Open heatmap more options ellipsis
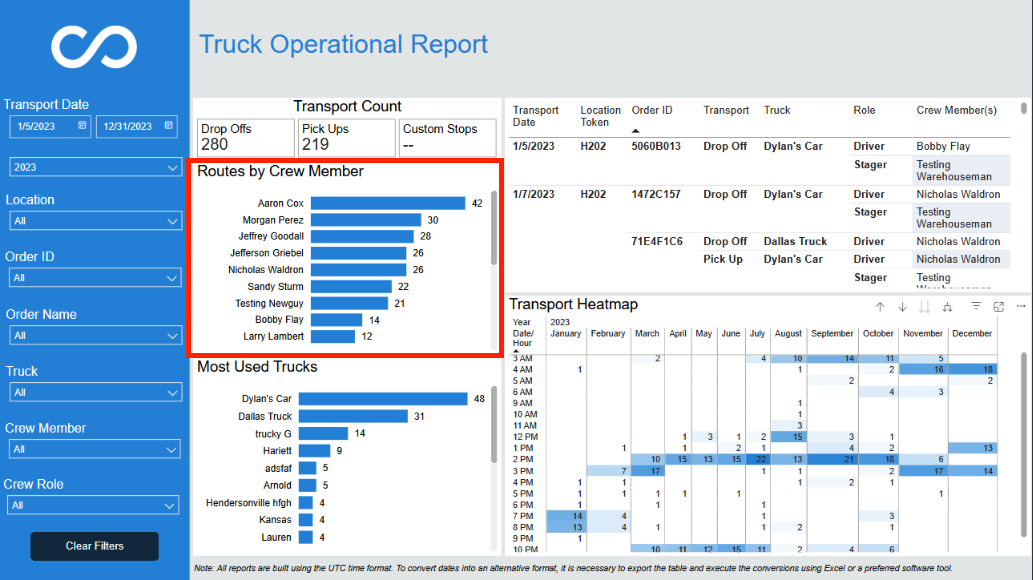The height and width of the screenshot is (580, 1033). 1021,306
